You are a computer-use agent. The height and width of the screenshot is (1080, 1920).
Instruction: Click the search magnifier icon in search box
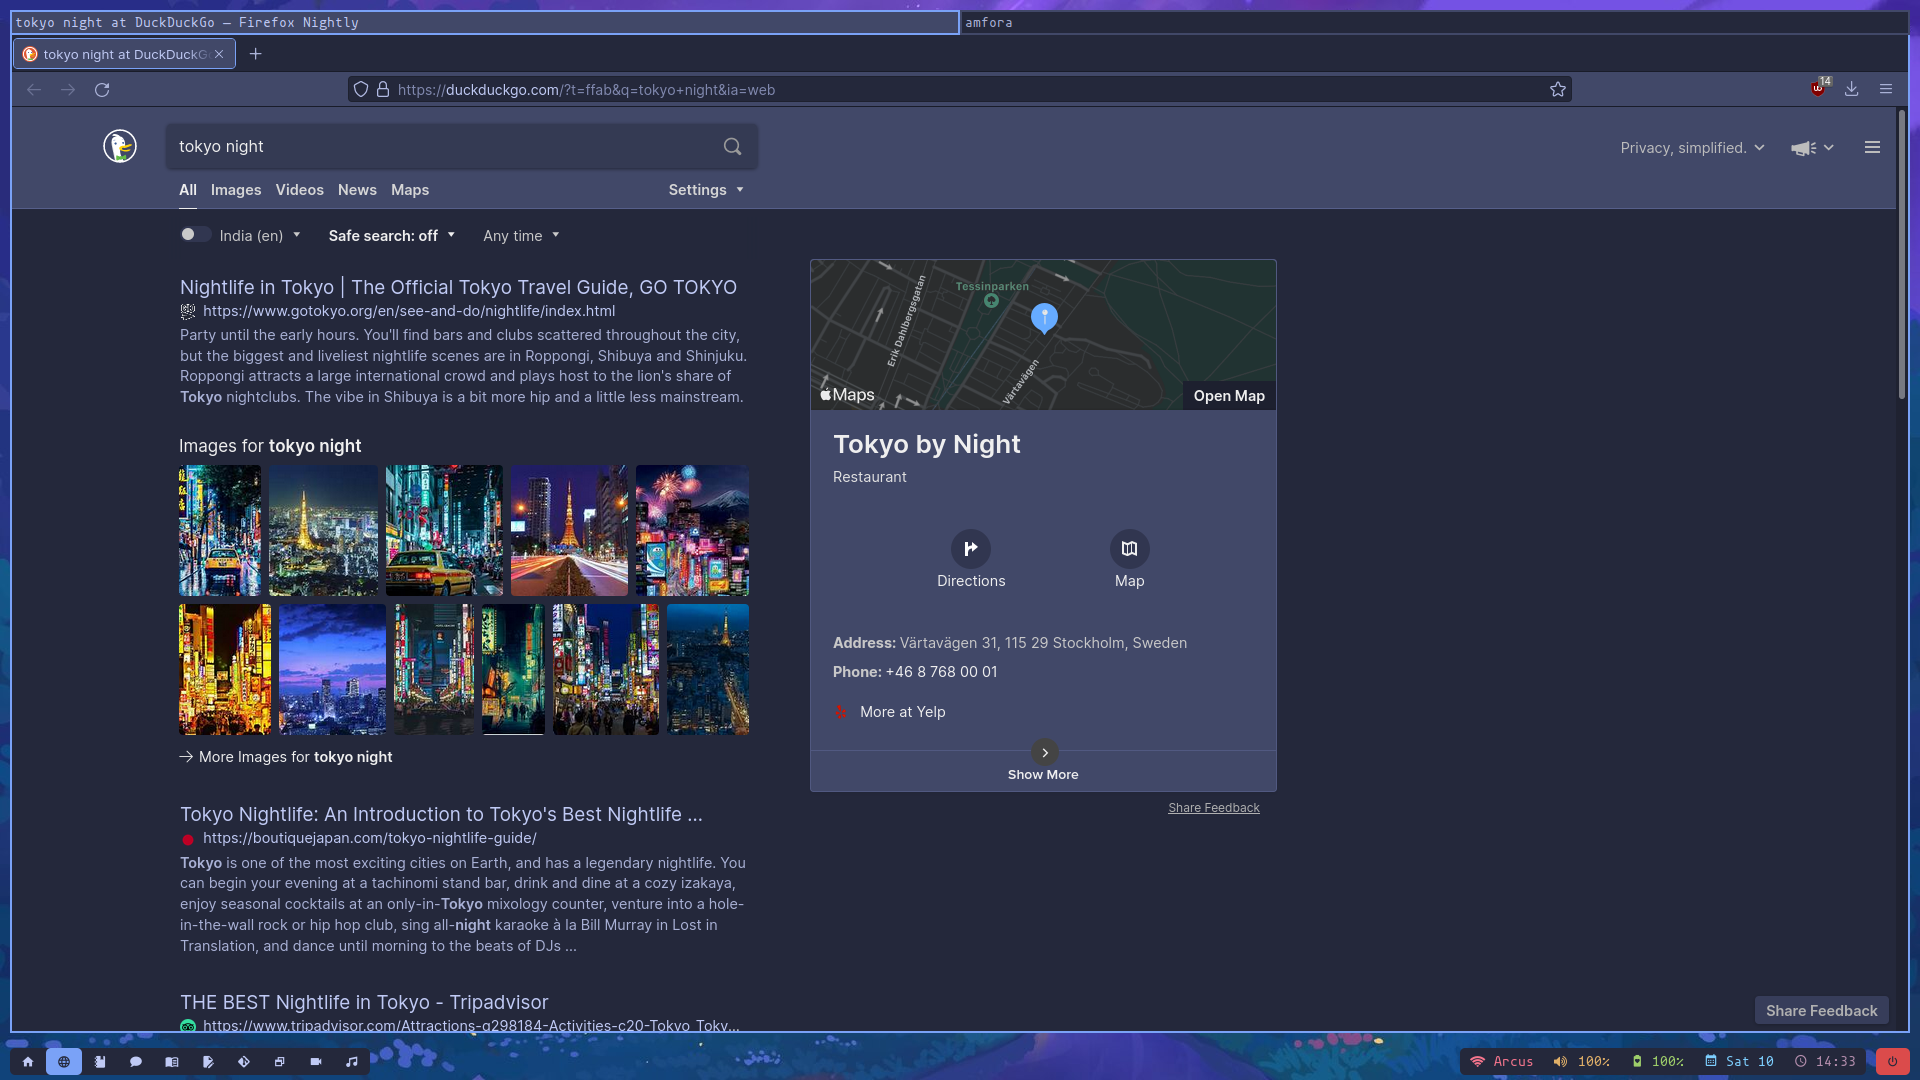(733, 147)
